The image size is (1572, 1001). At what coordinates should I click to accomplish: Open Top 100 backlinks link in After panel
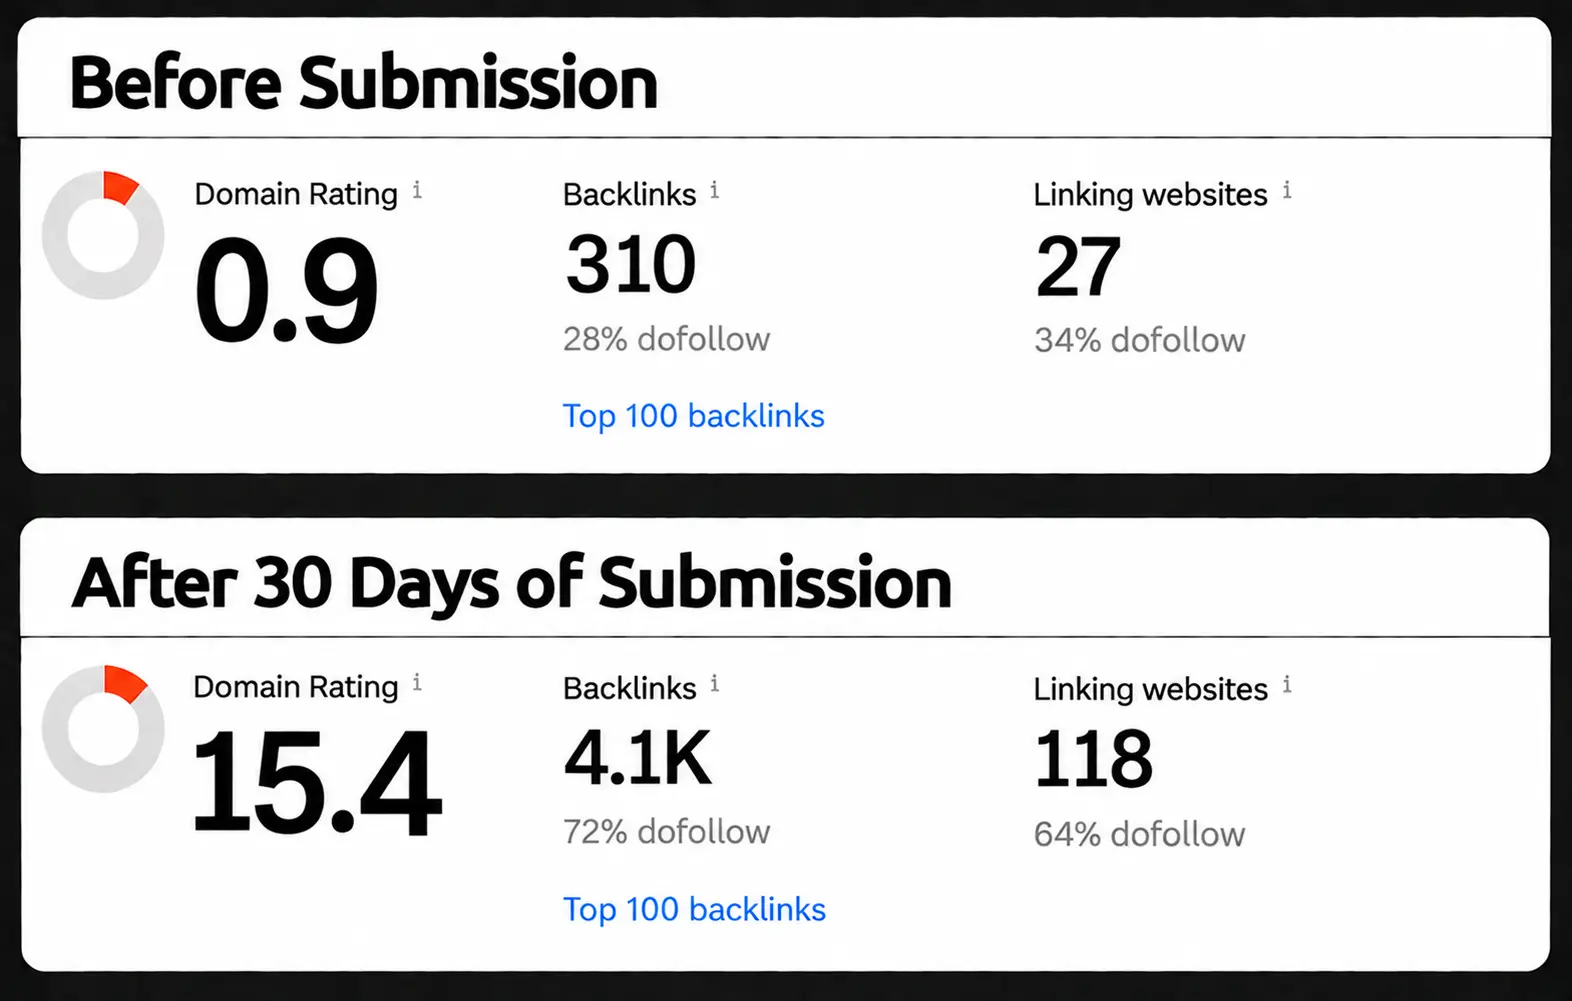[694, 910]
